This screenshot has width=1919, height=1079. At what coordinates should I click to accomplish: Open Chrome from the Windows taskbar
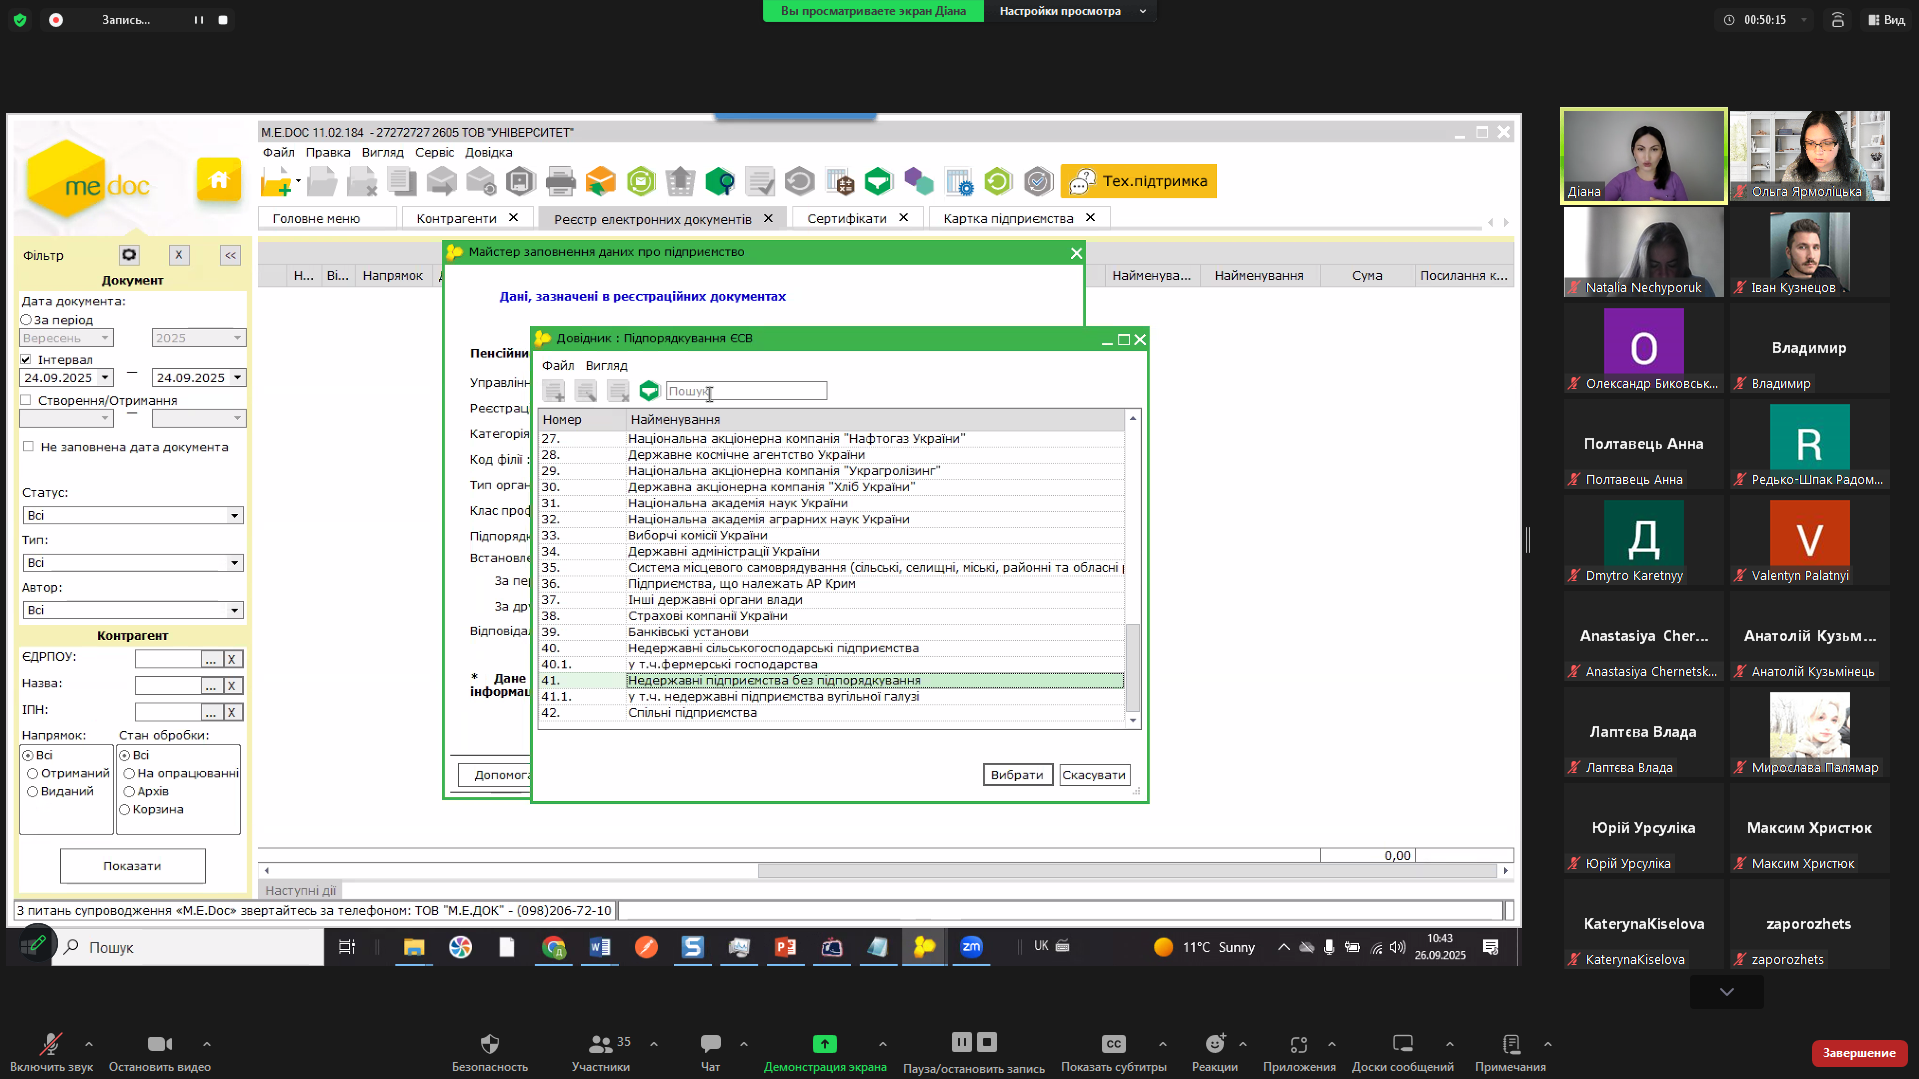click(553, 947)
